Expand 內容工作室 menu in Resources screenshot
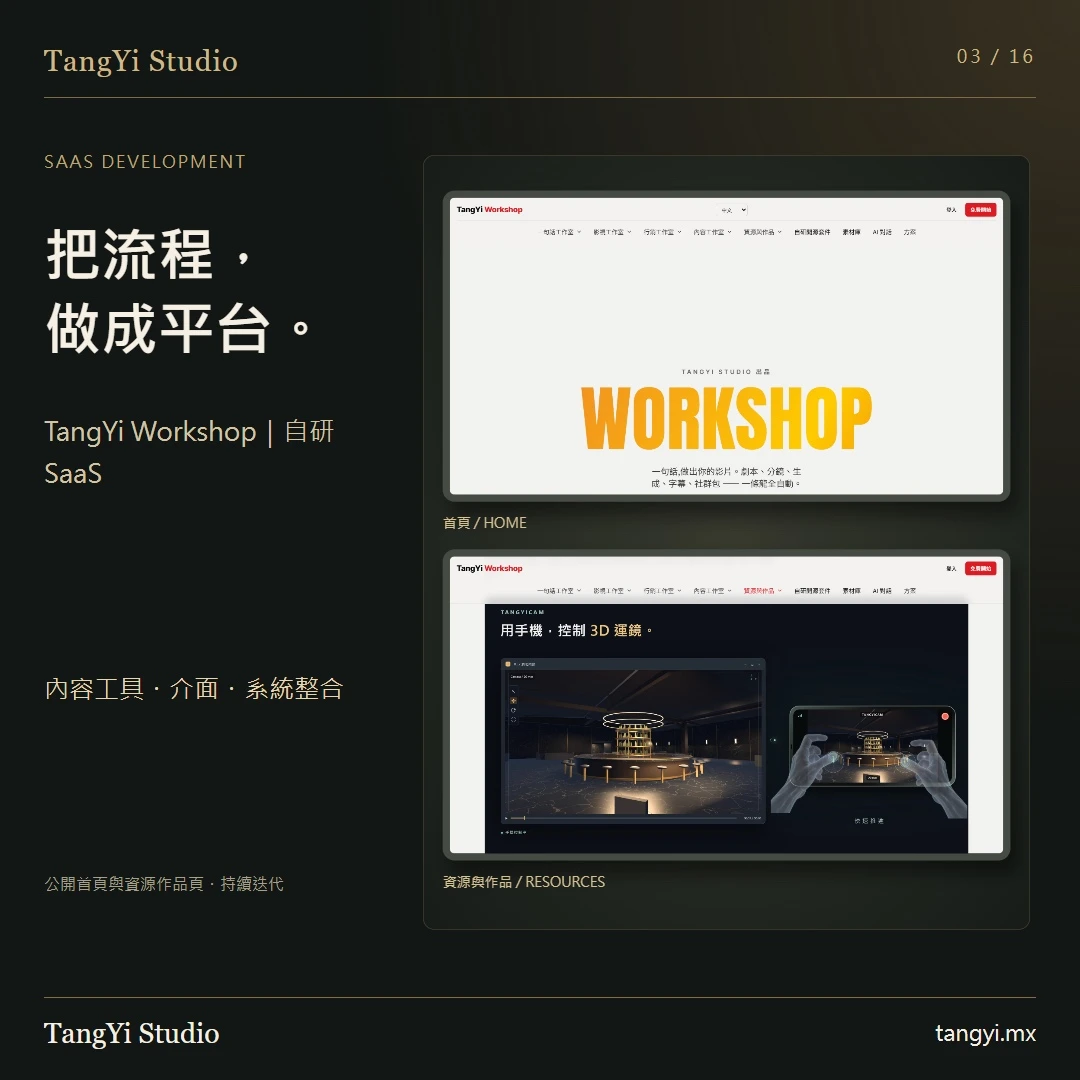The image size is (1080, 1080). 712,591
